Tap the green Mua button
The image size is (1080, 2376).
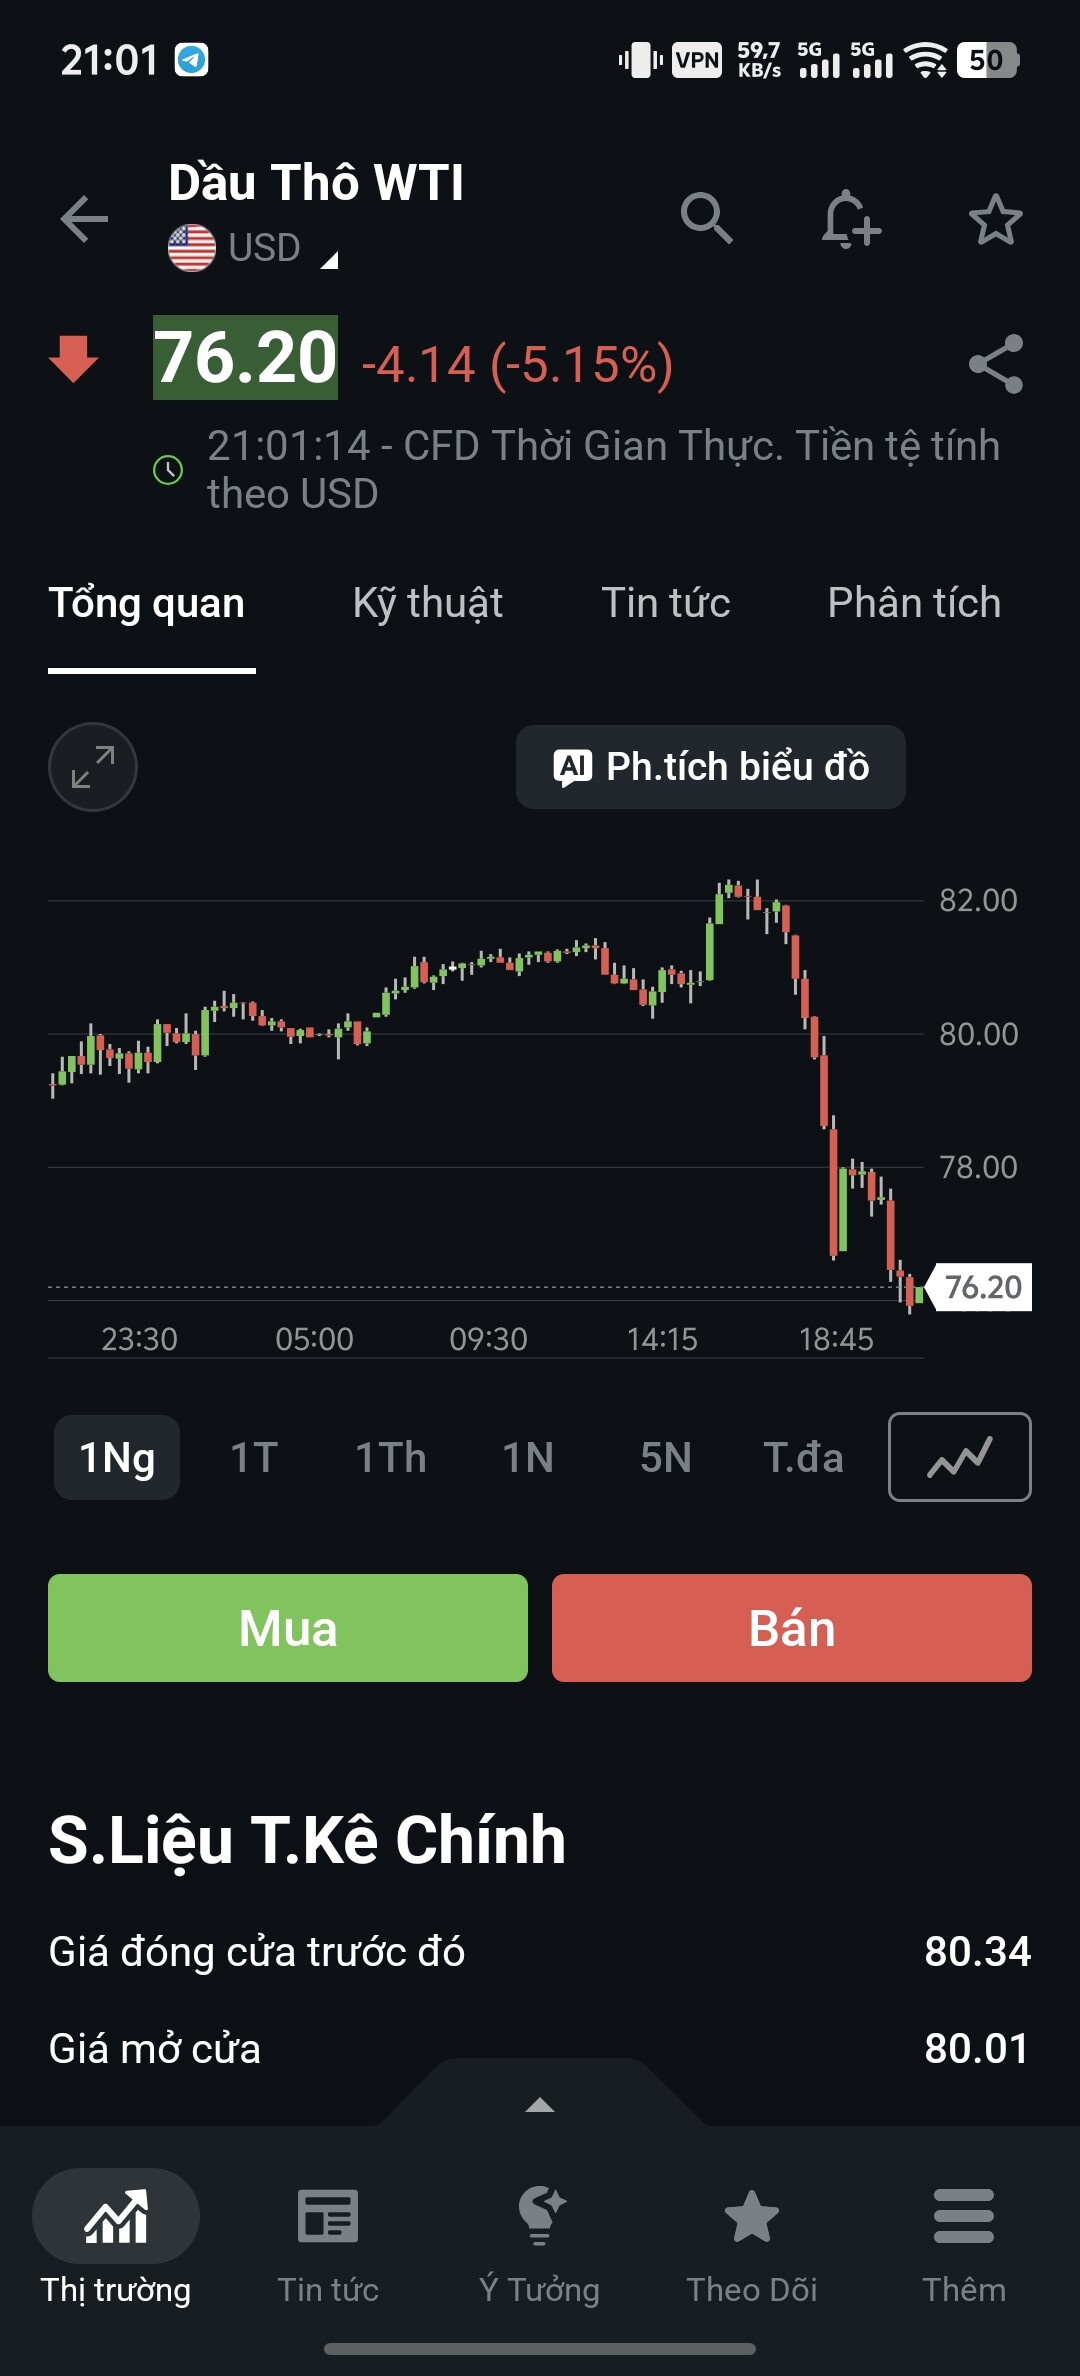click(x=288, y=1628)
